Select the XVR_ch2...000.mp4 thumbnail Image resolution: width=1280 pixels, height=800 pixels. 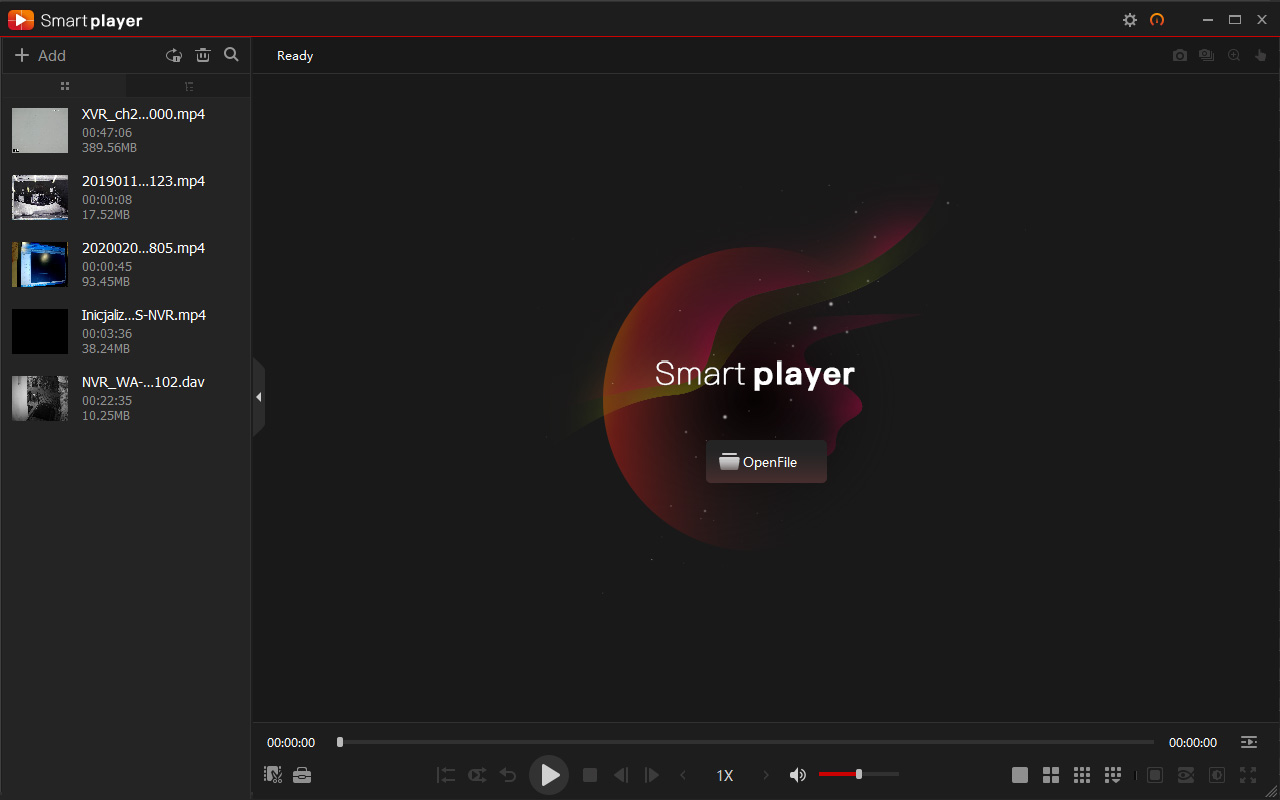click(x=40, y=130)
